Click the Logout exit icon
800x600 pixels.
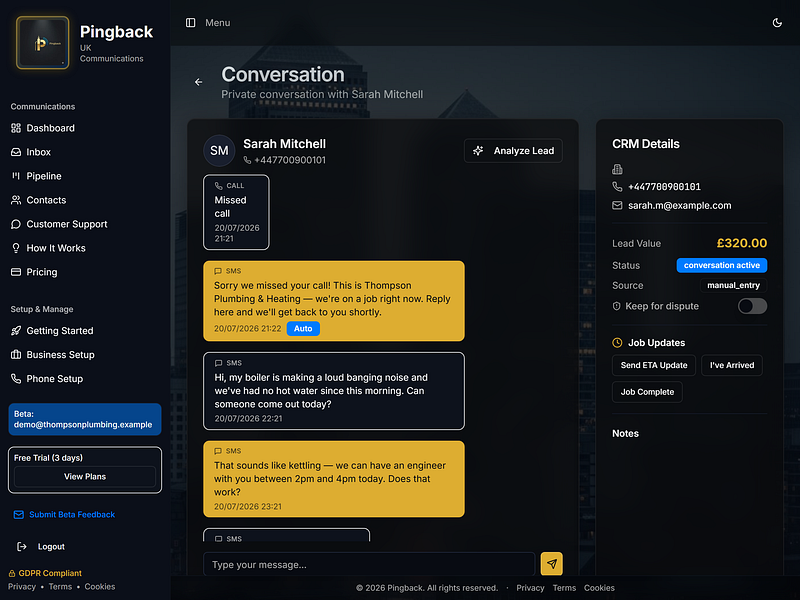(x=21, y=546)
